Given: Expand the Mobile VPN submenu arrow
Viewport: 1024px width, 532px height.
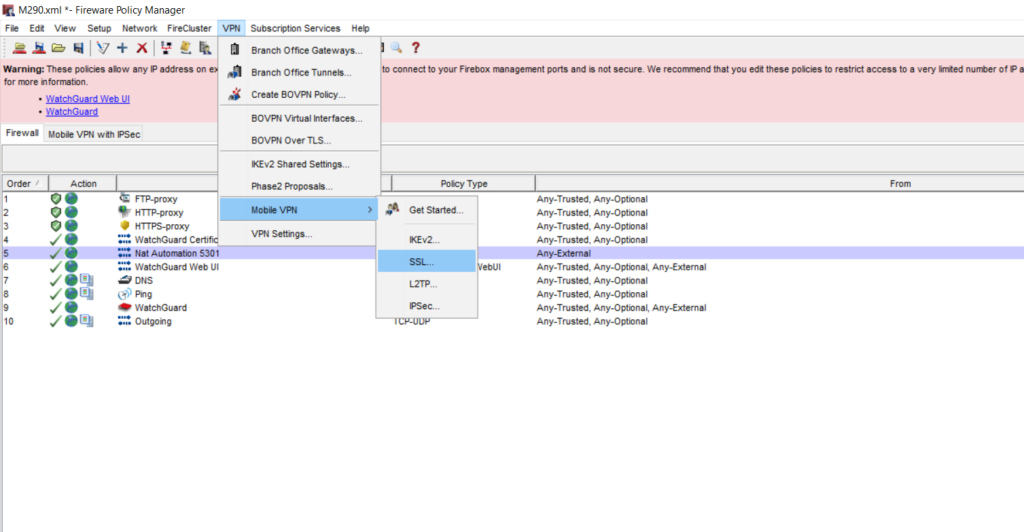Looking at the screenshot, I should pos(370,210).
